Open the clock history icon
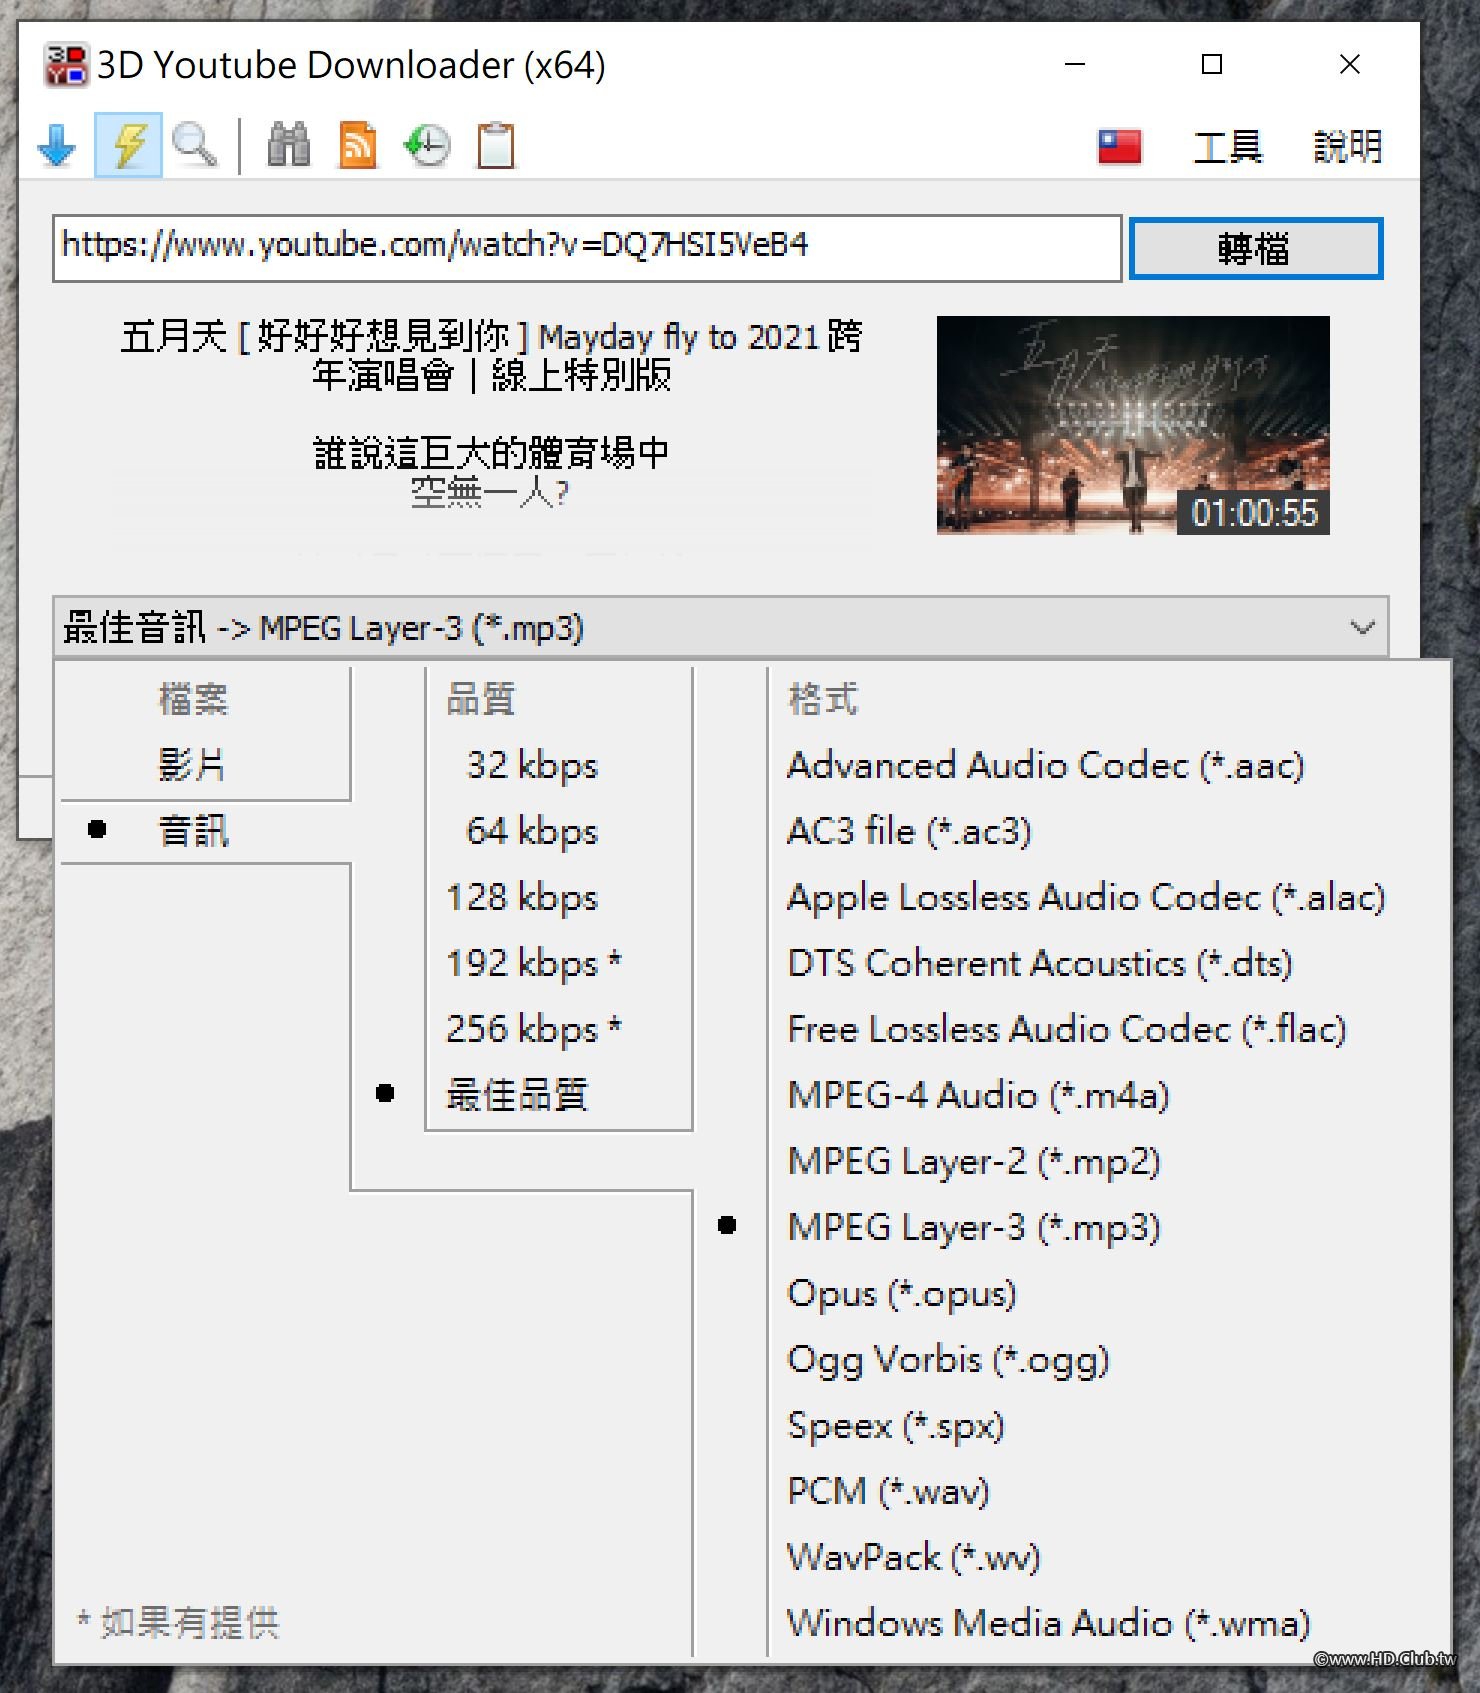 427,146
